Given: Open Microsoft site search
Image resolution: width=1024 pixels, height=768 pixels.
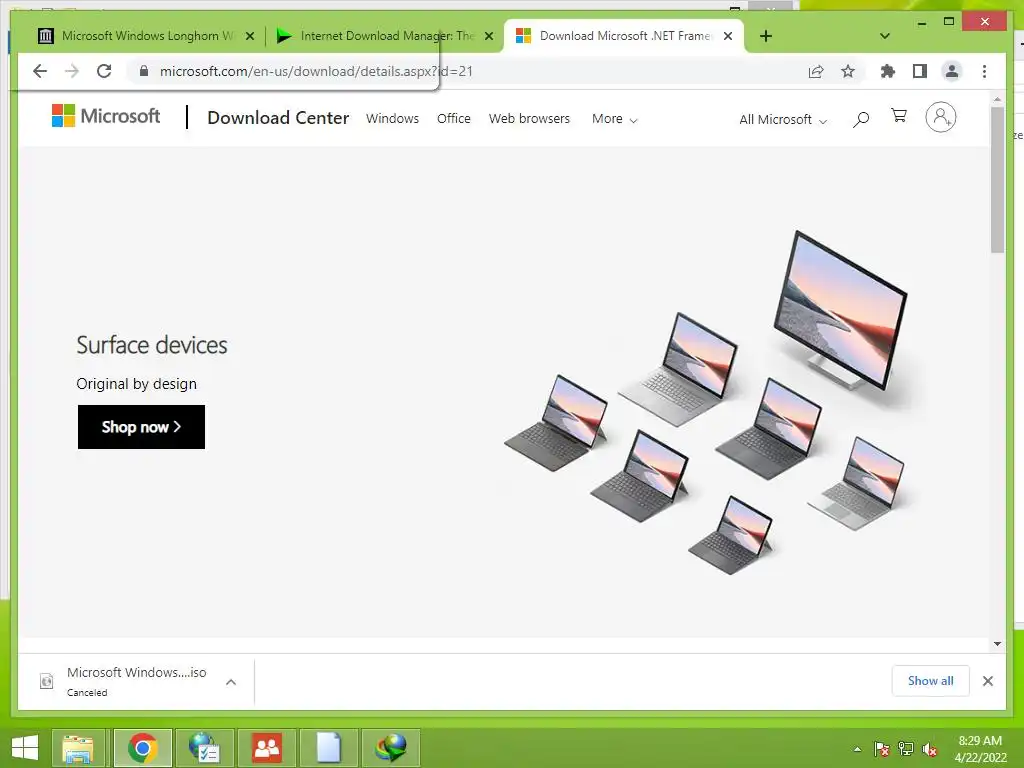Looking at the screenshot, I should 861,119.
